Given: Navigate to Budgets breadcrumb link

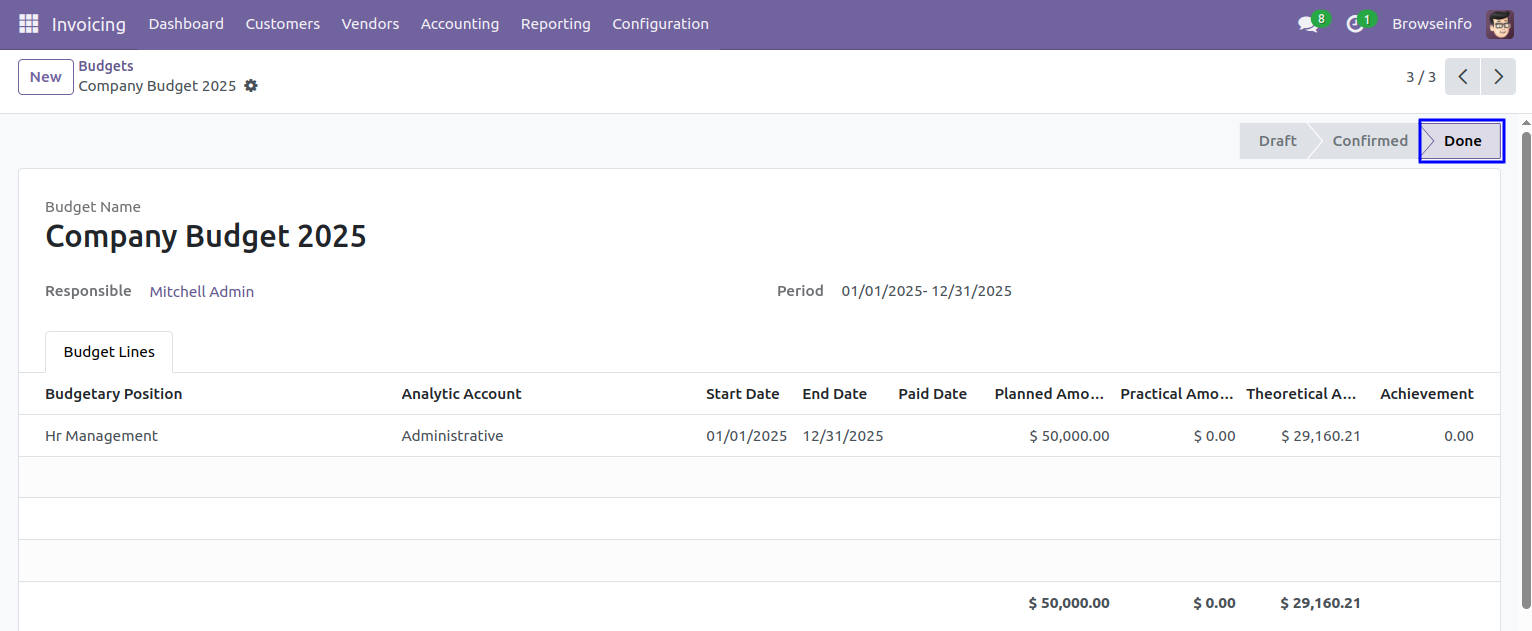Looking at the screenshot, I should (x=106, y=66).
